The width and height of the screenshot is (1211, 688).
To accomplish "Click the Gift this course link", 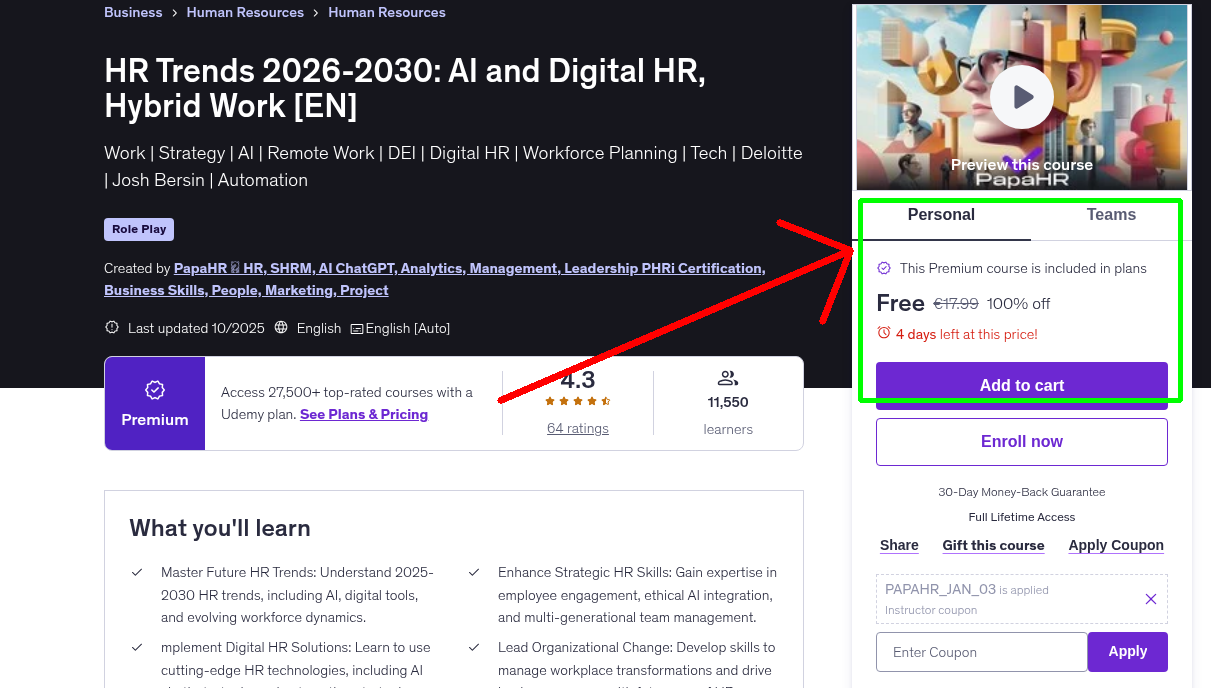I will coord(993,545).
